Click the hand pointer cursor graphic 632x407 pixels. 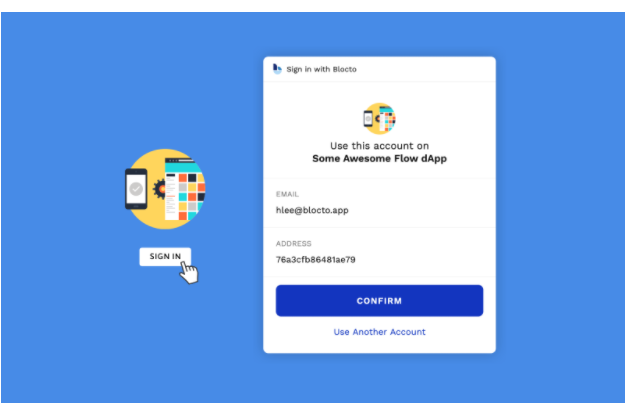click(x=189, y=272)
